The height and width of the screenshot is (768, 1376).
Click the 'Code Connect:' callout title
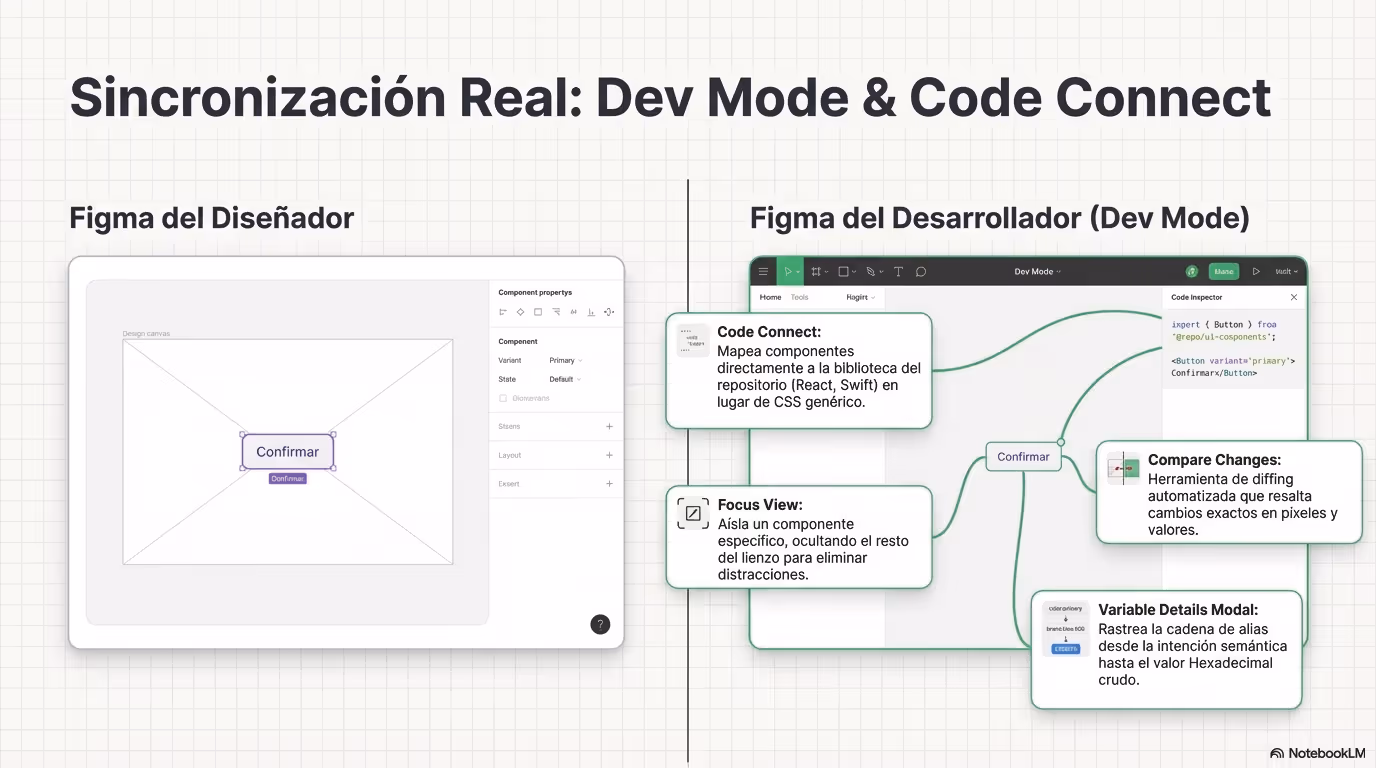pos(769,332)
